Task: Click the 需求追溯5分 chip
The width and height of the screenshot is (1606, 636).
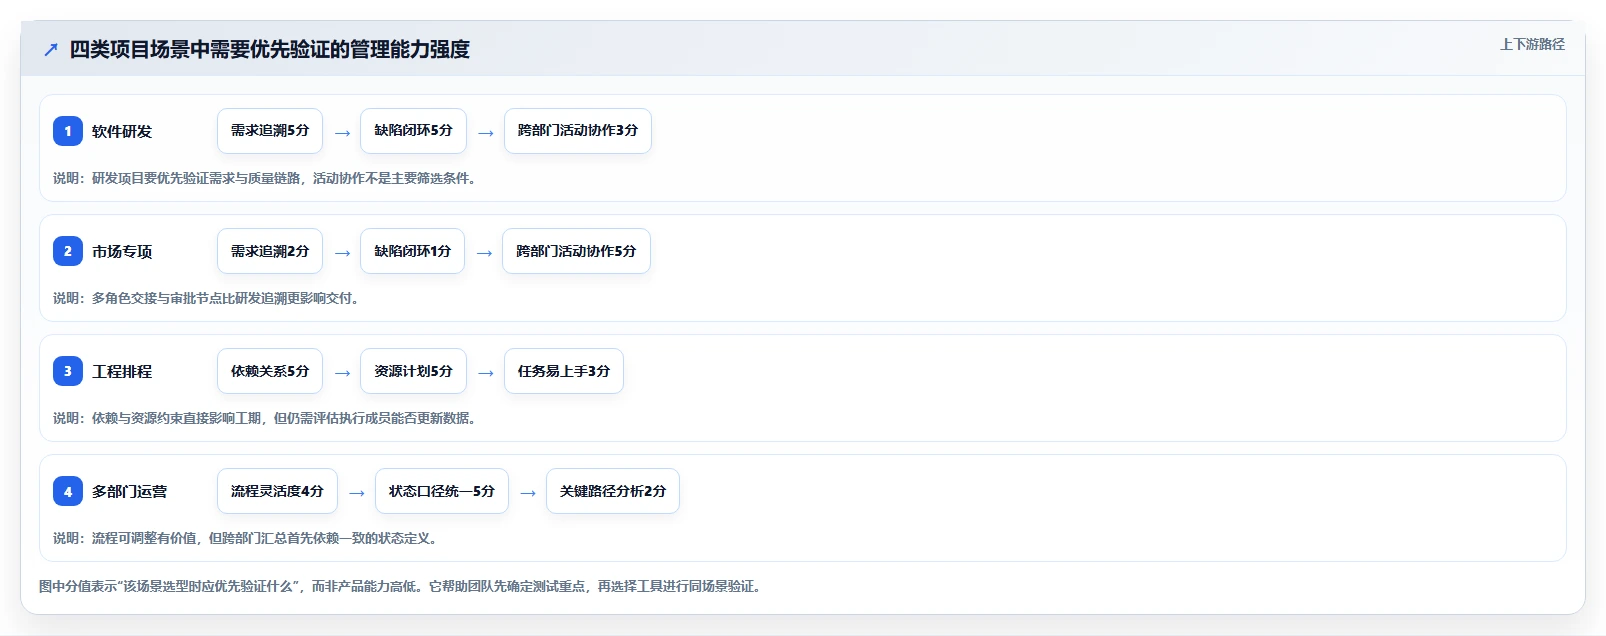Action: coord(270,131)
